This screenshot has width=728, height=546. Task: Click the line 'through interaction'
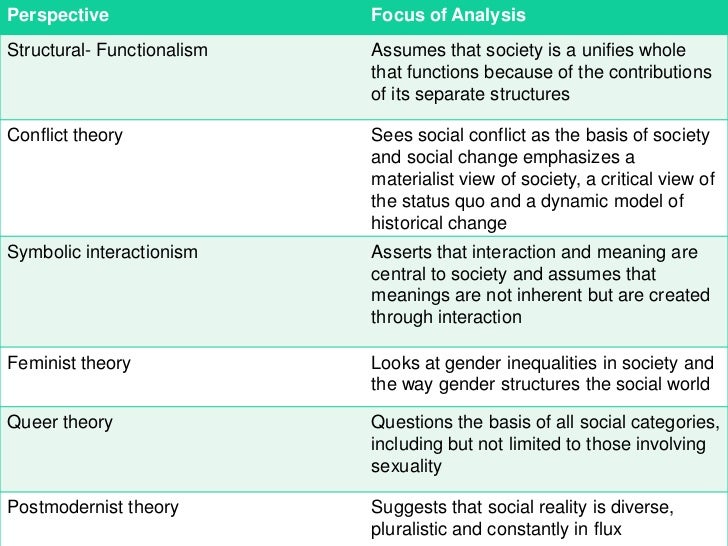click(x=446, y=318)
